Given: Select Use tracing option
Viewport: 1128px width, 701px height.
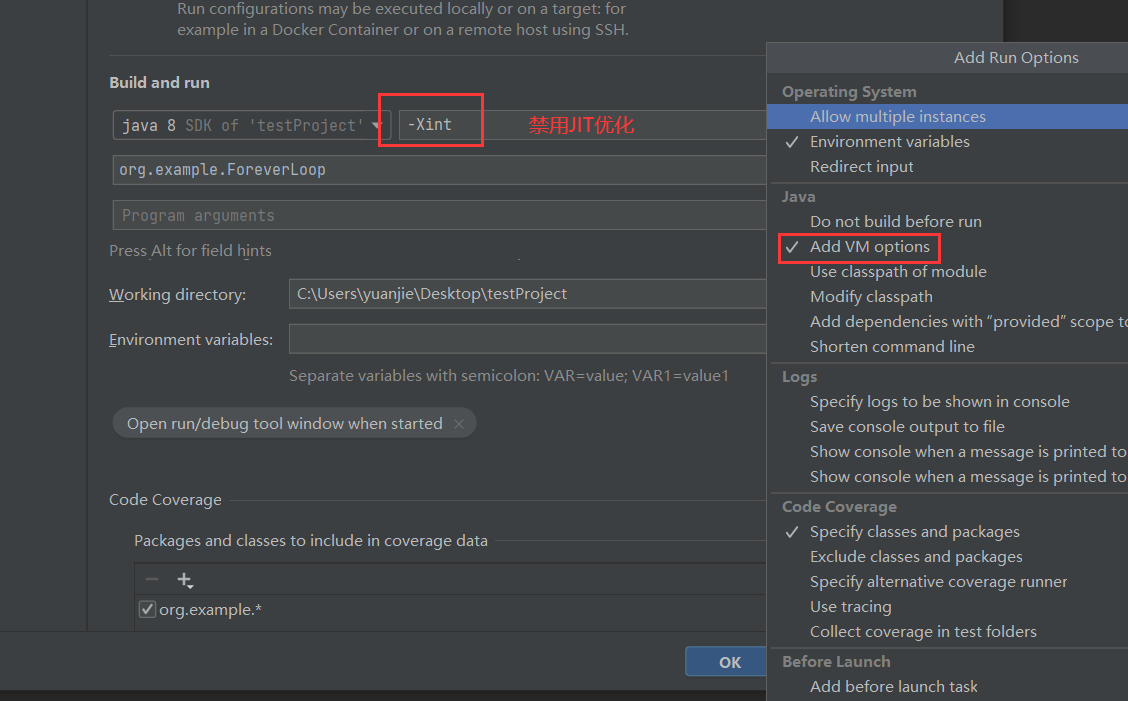Looking at the screenshot, I should (947, 607).
